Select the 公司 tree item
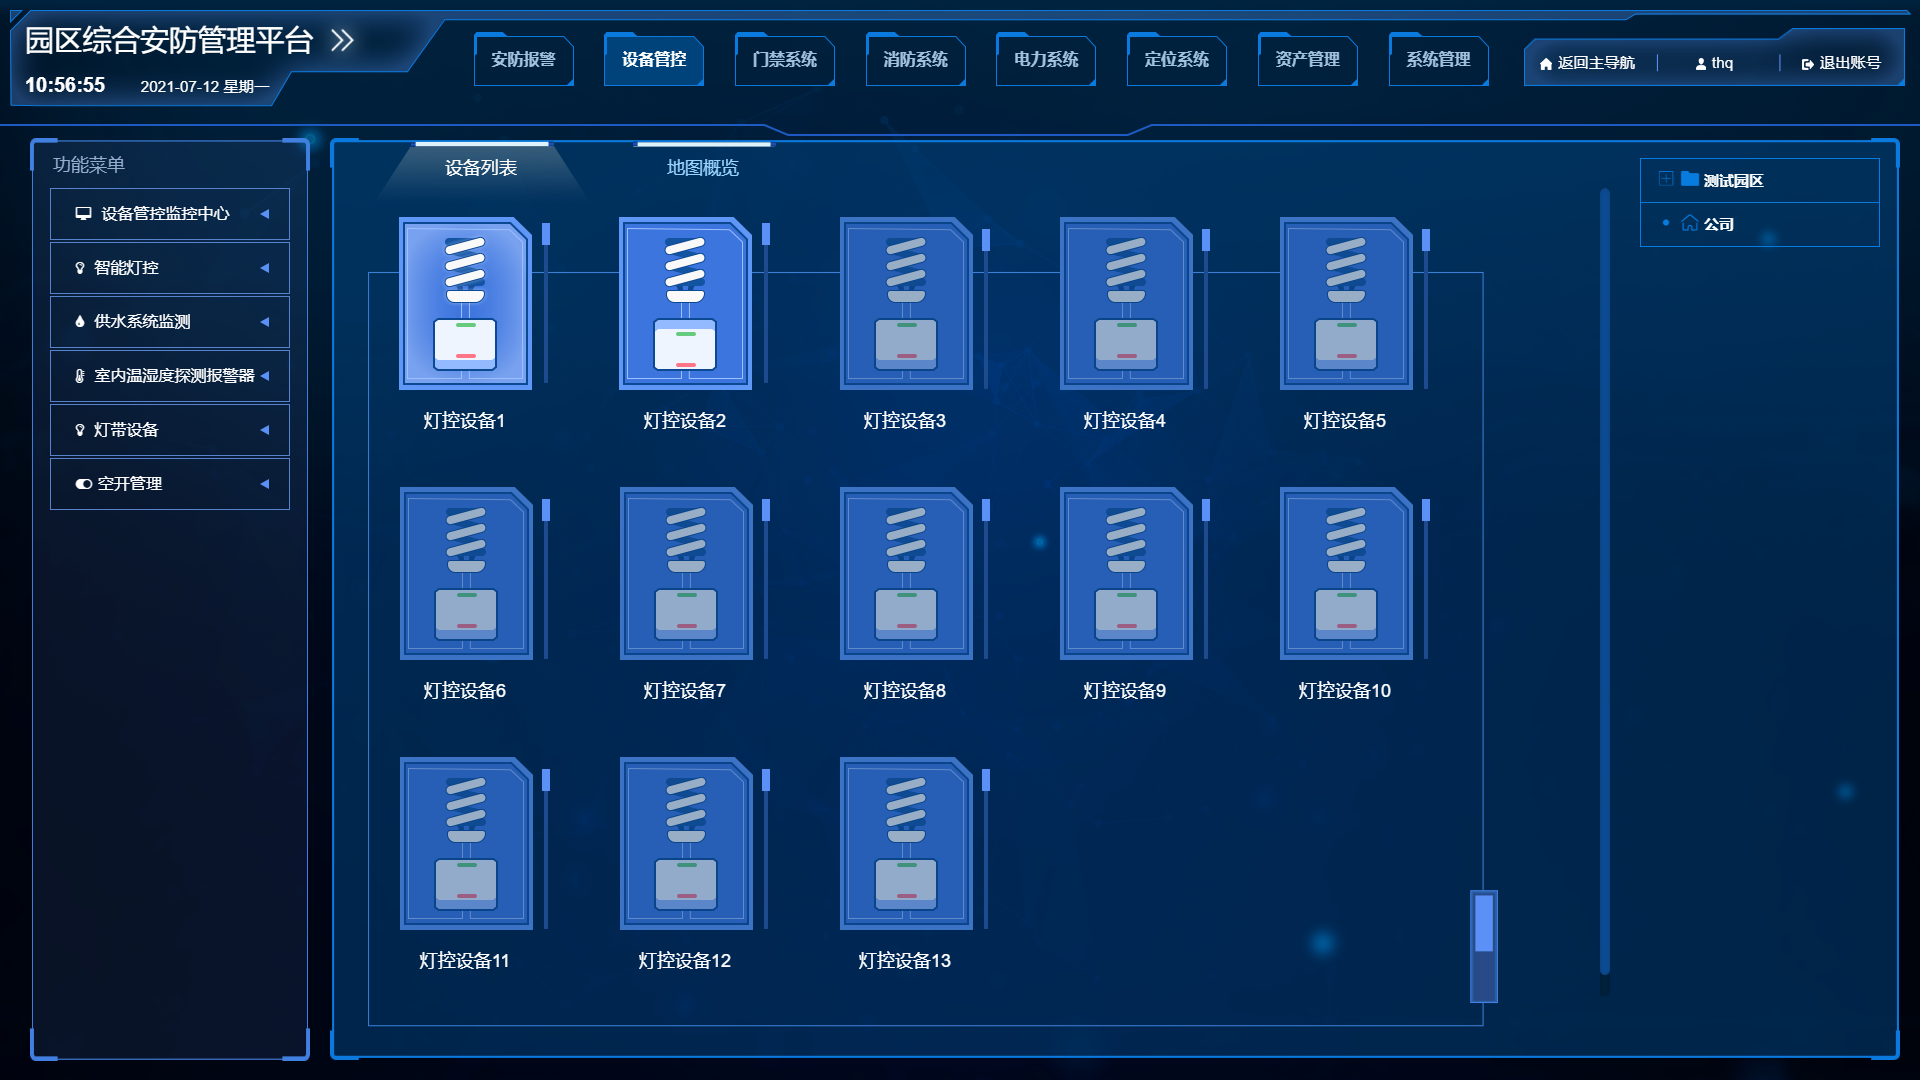This screenshot has width=1920, height=1080. point(1718,224)
